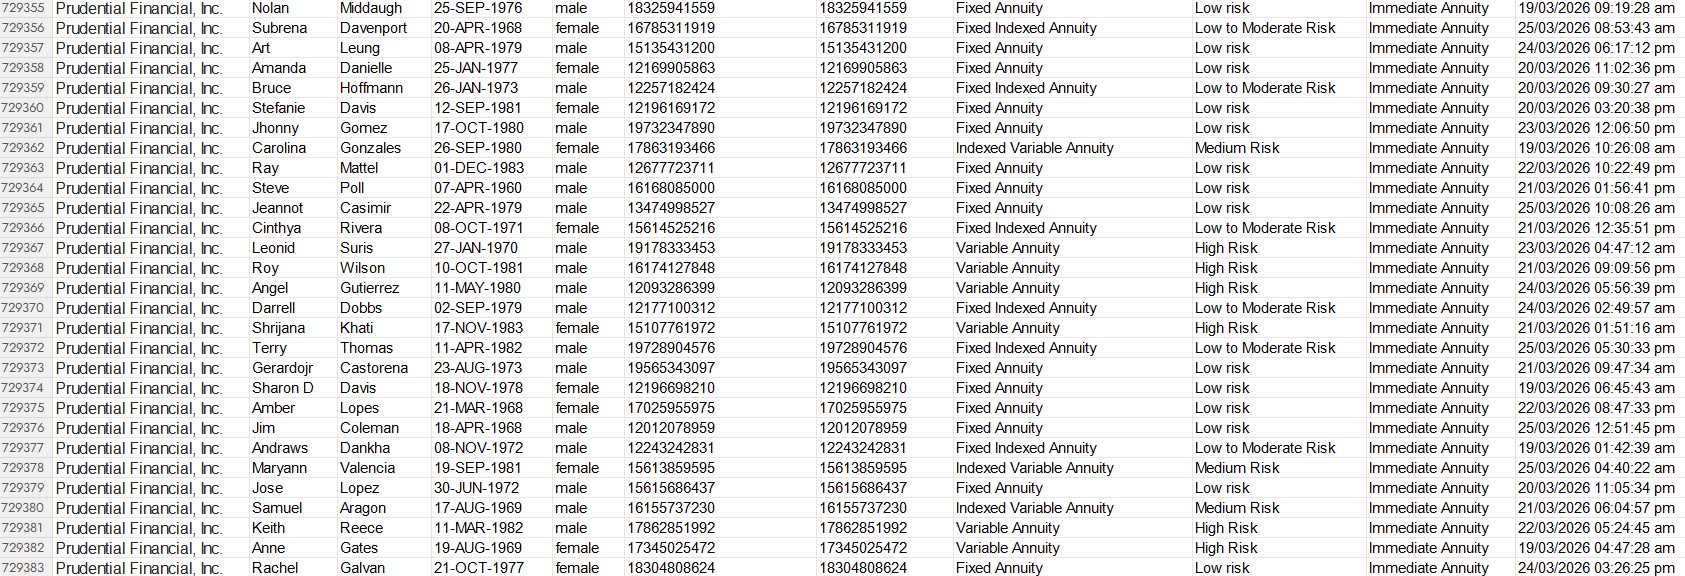Select last name cell Middaugh
Screen dimensions: 1685x576
(371, 8)
